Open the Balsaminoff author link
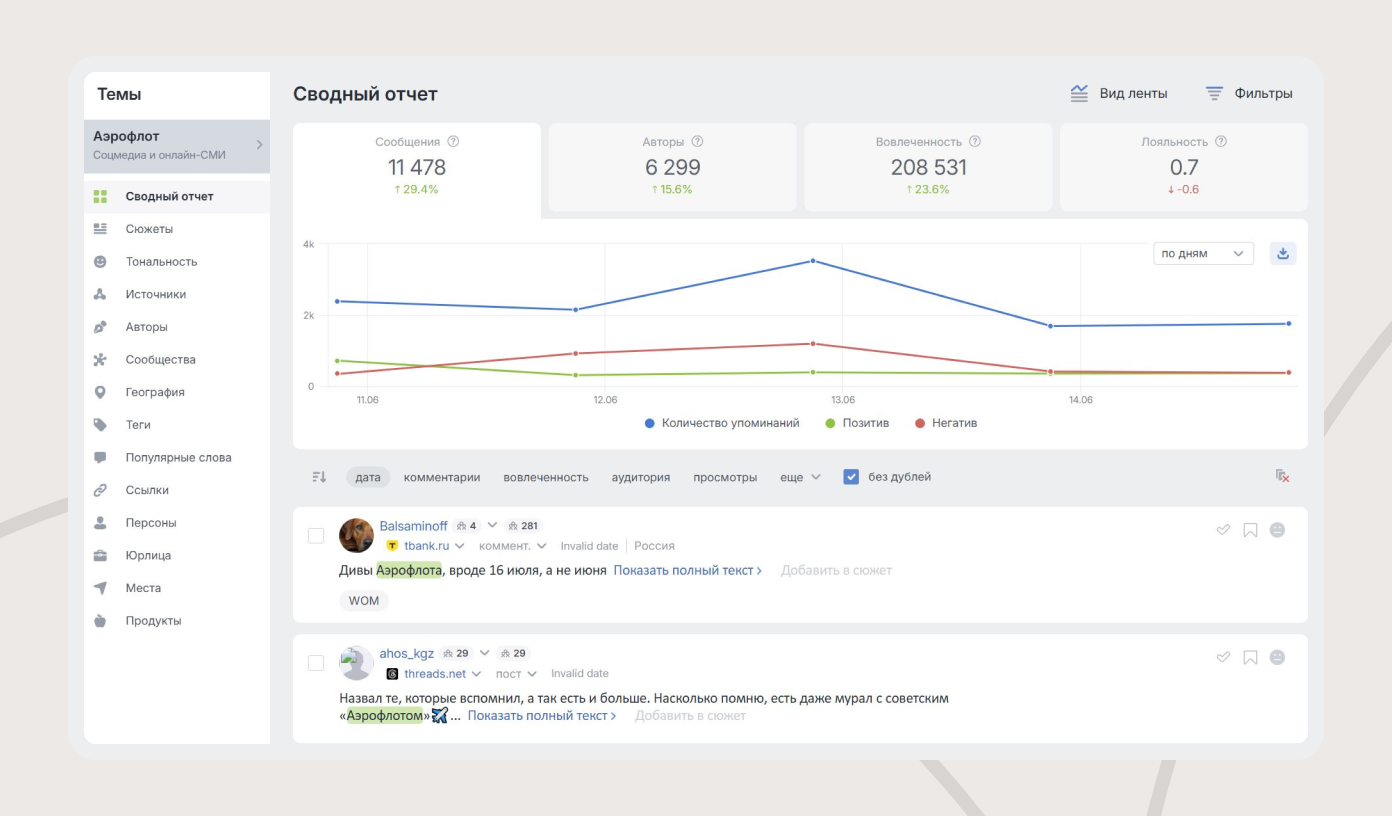Viewport: 1392px width, 816px height. [x=413, y=526]
